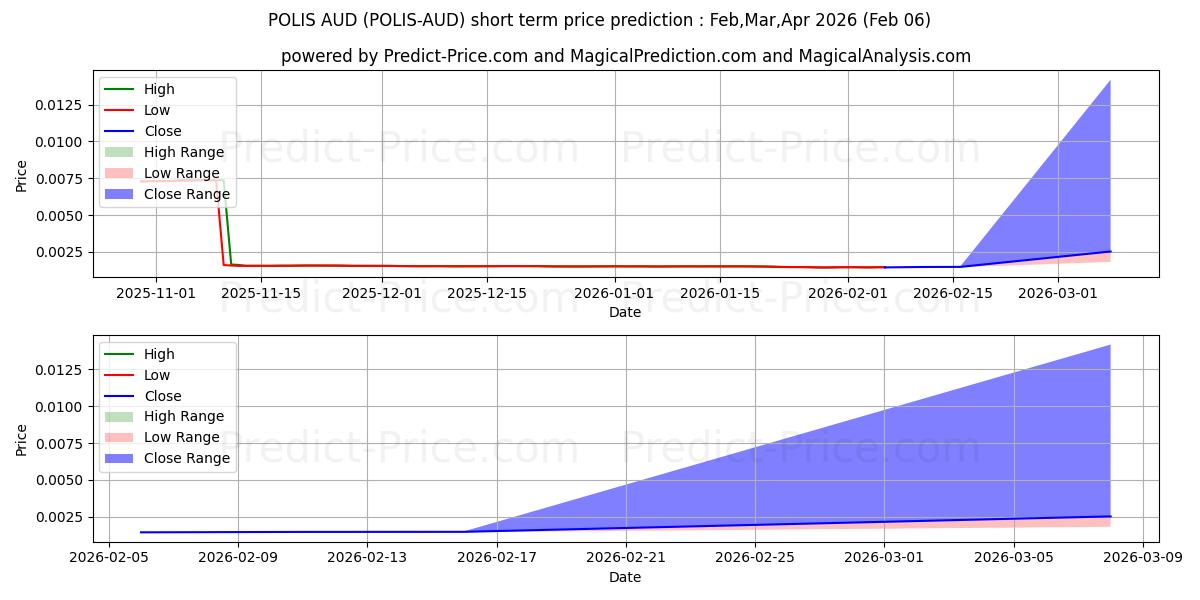Click the 'powered by Predict-Price.com' subtitle
Image resolution: width=1200 pixels, height=600 pixels.
[625, 56]
